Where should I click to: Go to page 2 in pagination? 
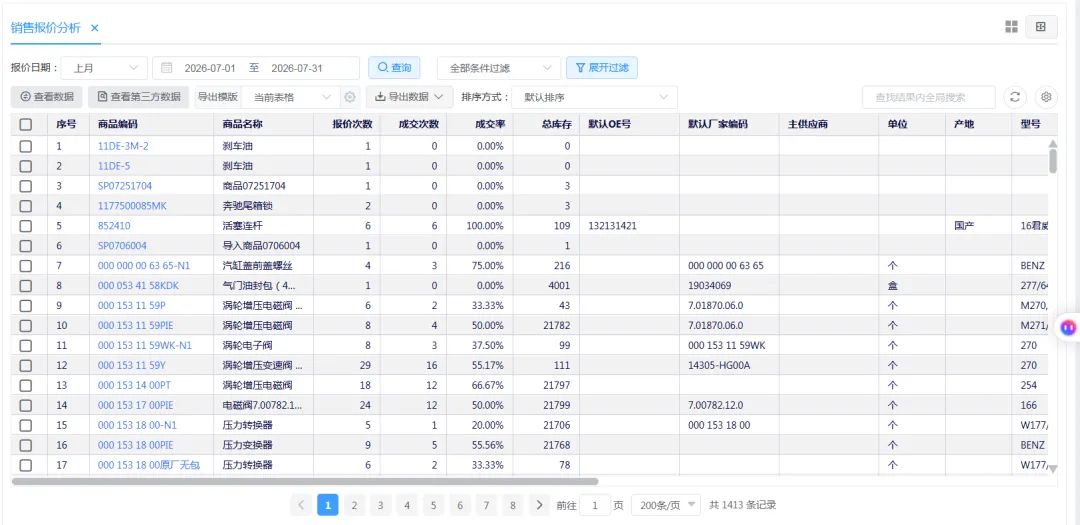click(354, 505)
